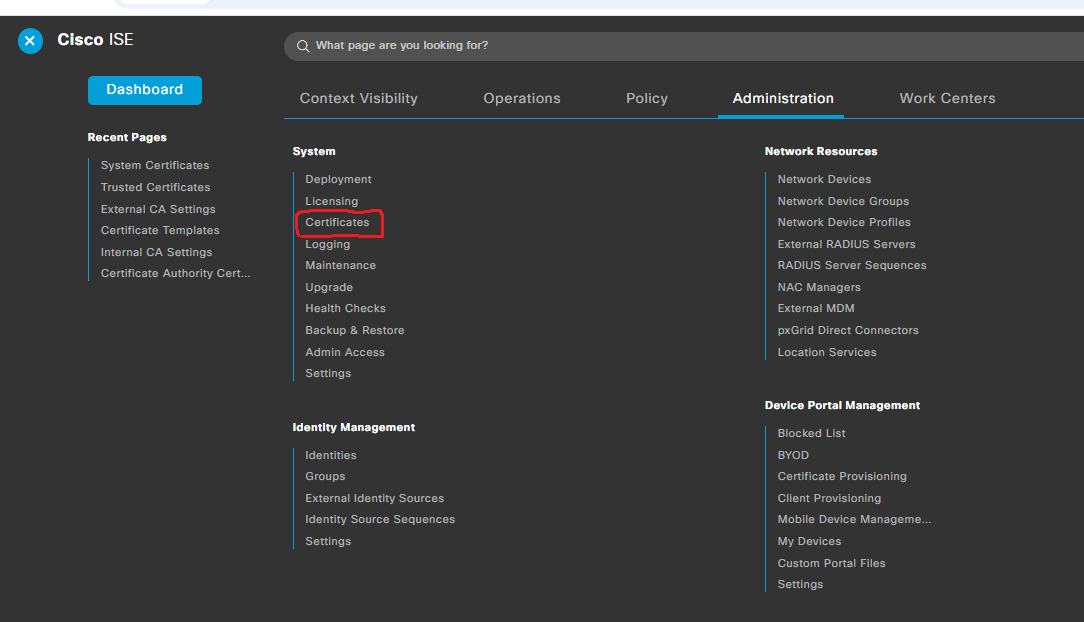Open Client Provisioning page
1084x622 pixels.
(830, 498)
